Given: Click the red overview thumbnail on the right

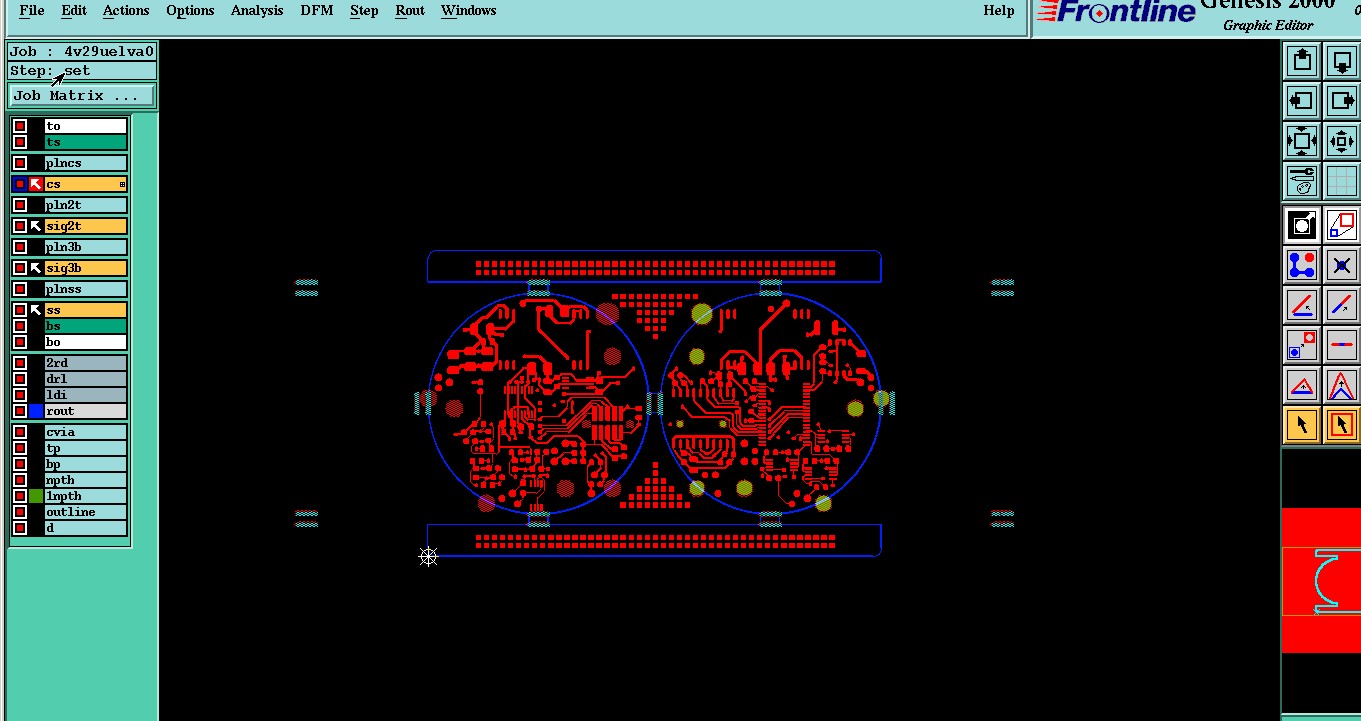Looking at the screenshot, I should coord(1320,580).
